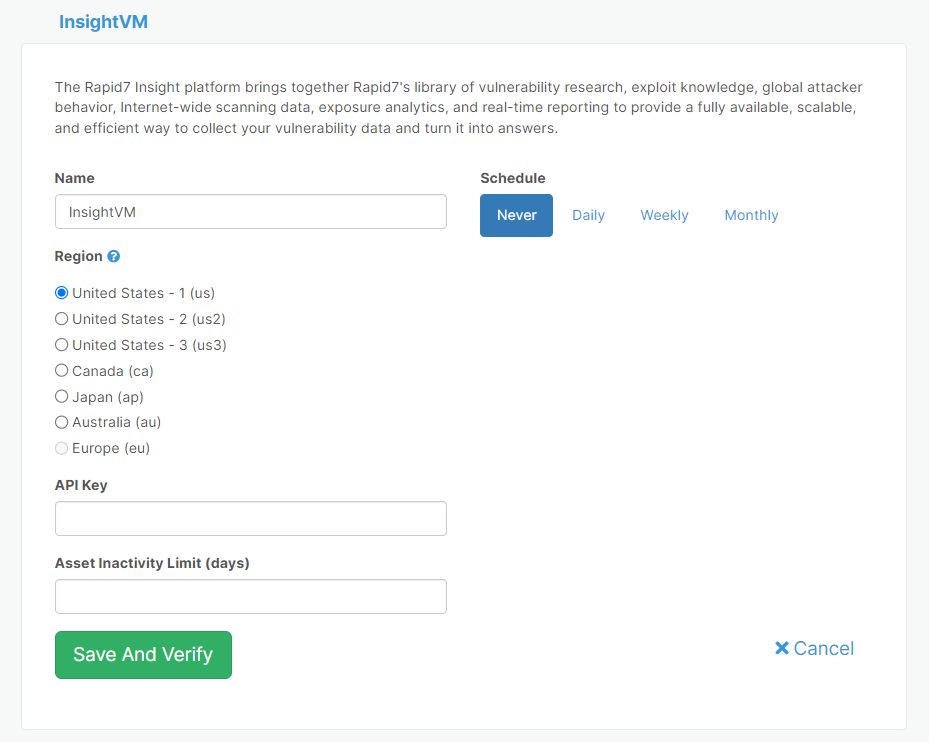Switch the schedule to Never
Image resolution: width=929 pixels, height=742 pixels.
click(x=516, y=215)
